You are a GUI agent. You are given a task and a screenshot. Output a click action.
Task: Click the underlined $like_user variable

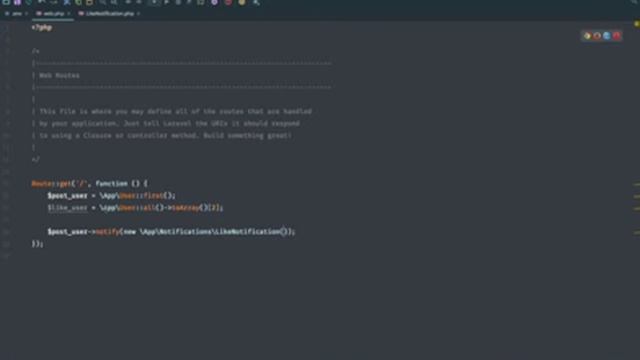67,208
